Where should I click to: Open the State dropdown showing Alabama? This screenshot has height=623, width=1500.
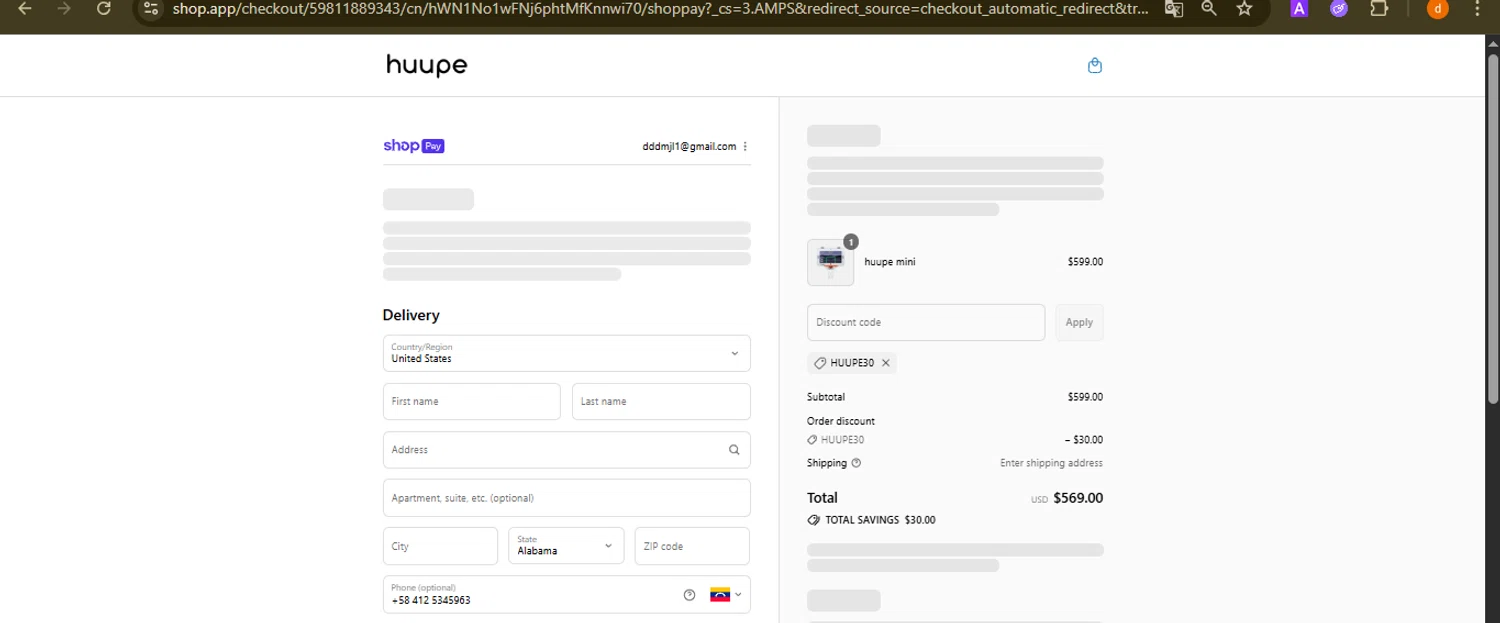pyautogui.click(x=566, y=546)
